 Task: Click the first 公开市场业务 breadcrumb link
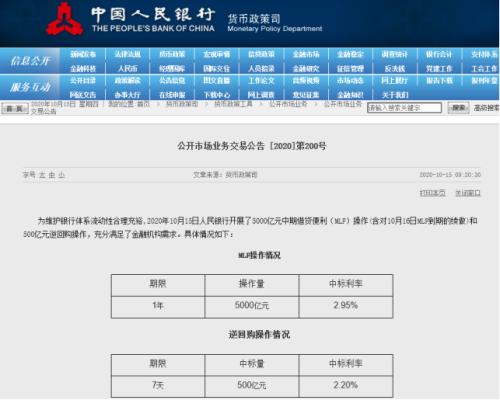pos(288,104)
